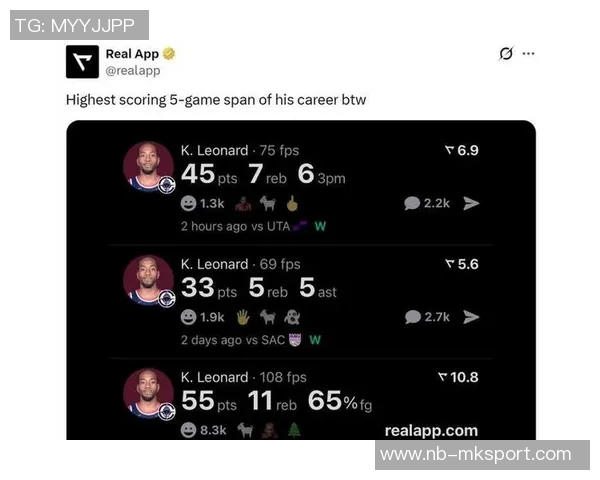Click the gold verified badge next to Real App
Image resolution: width=600 pixels, height=480 pixels.
tap(169, 54)
